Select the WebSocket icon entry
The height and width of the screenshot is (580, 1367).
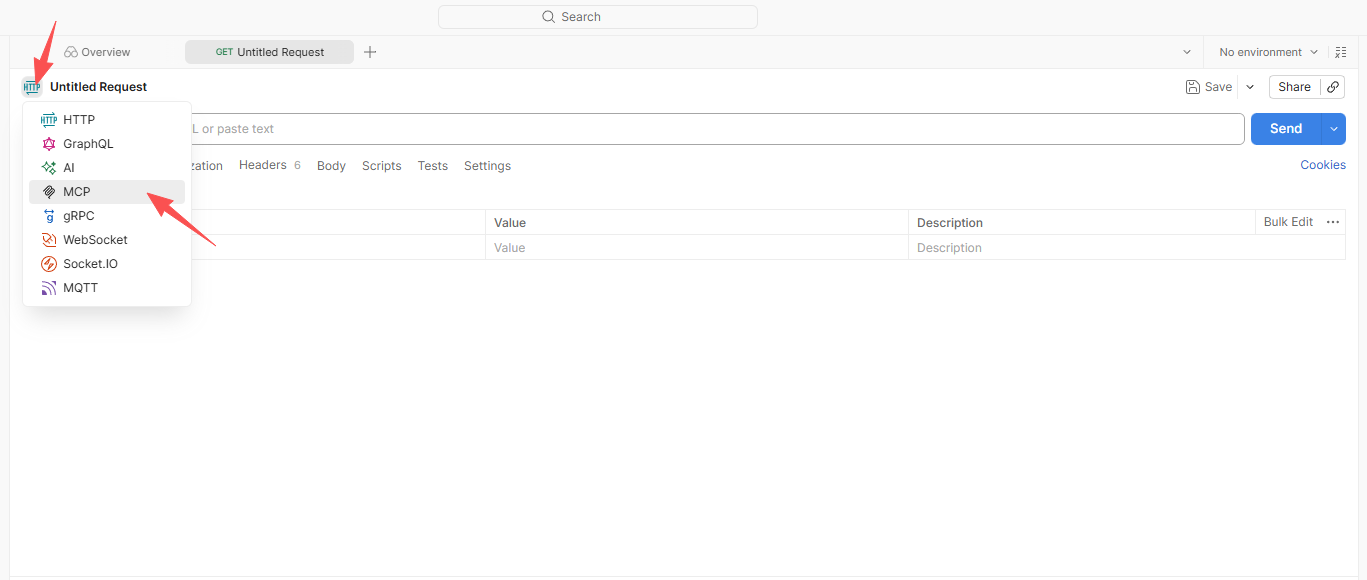pos(49,240)
